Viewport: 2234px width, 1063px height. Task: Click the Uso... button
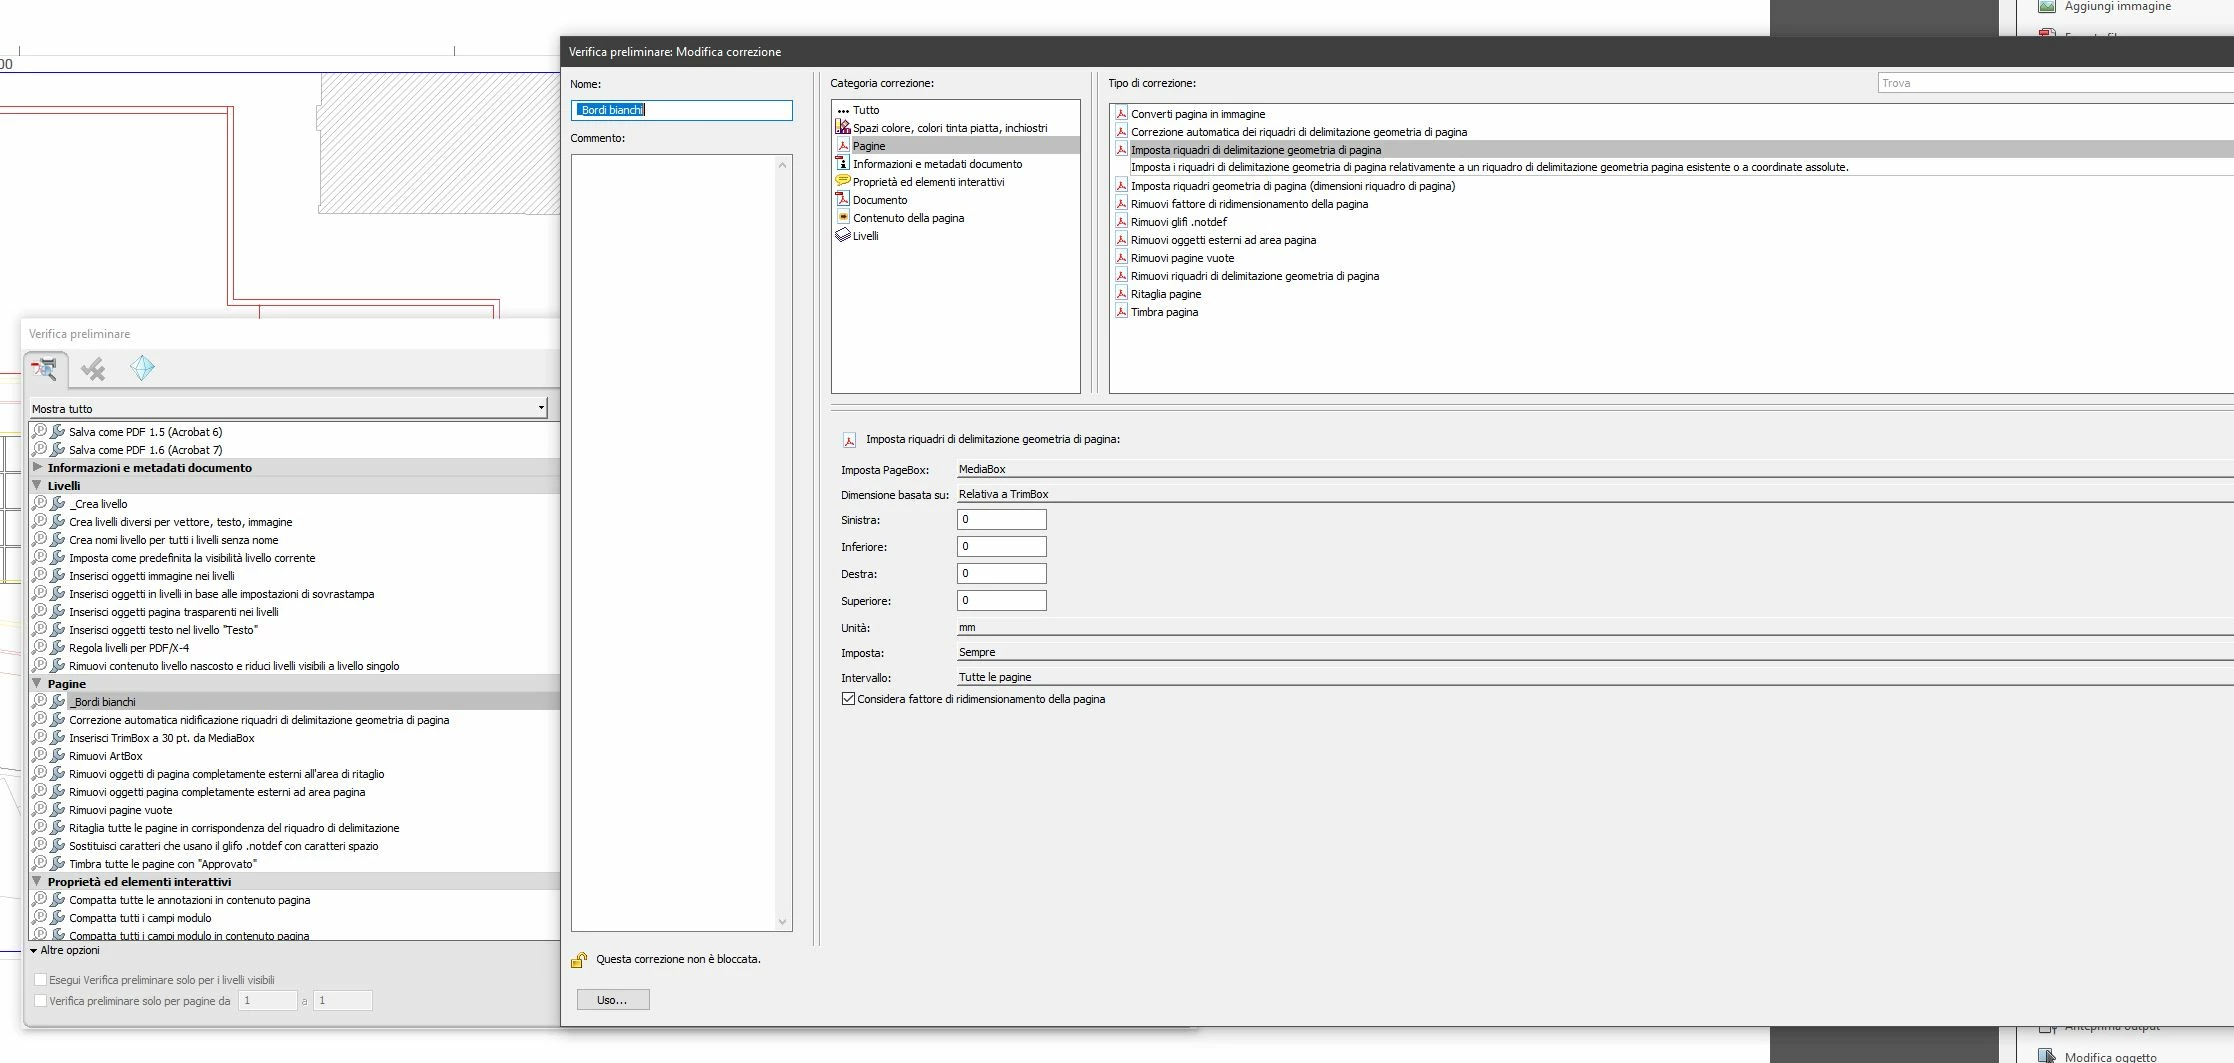tap(613, 1000)
